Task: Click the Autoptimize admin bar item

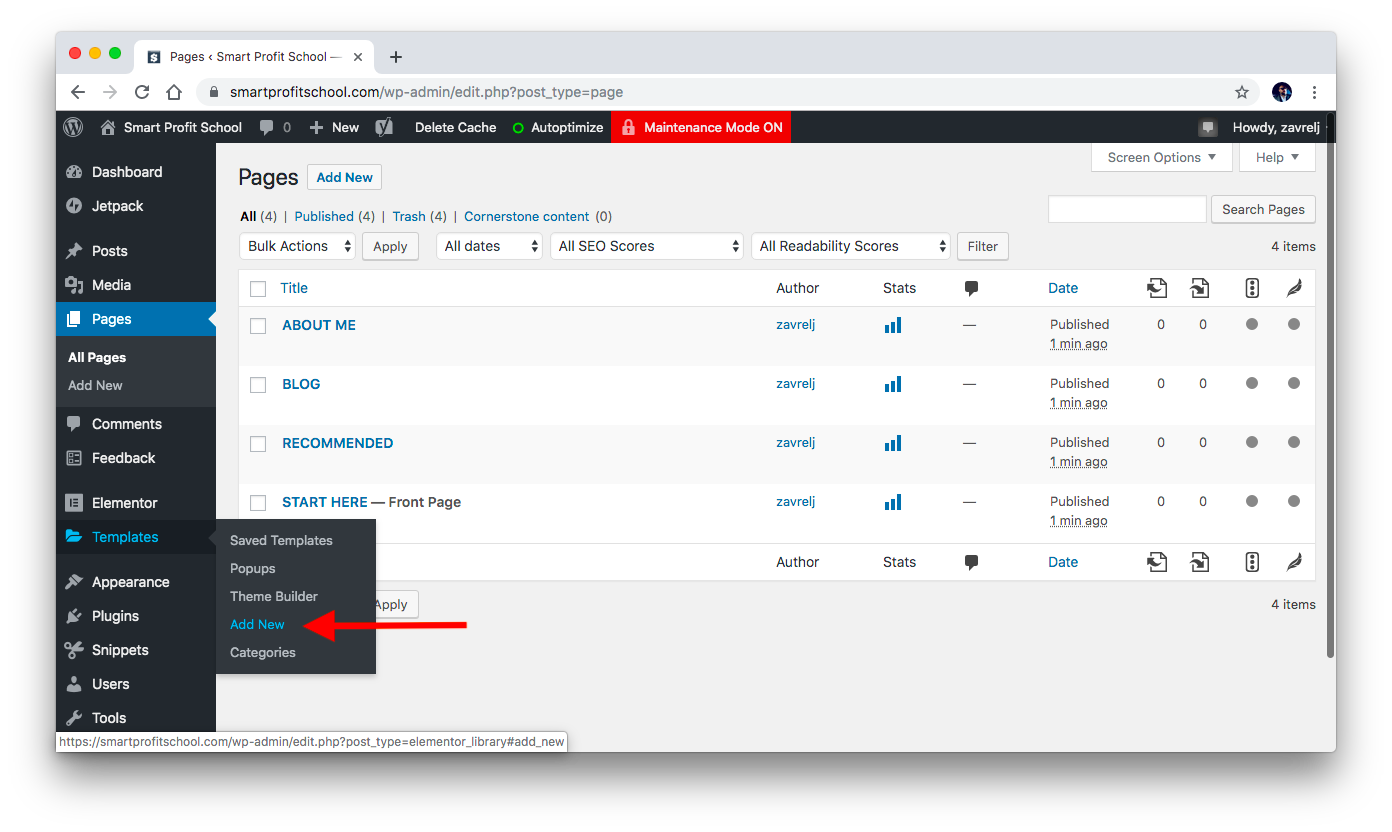Action: tap(558, 127)
